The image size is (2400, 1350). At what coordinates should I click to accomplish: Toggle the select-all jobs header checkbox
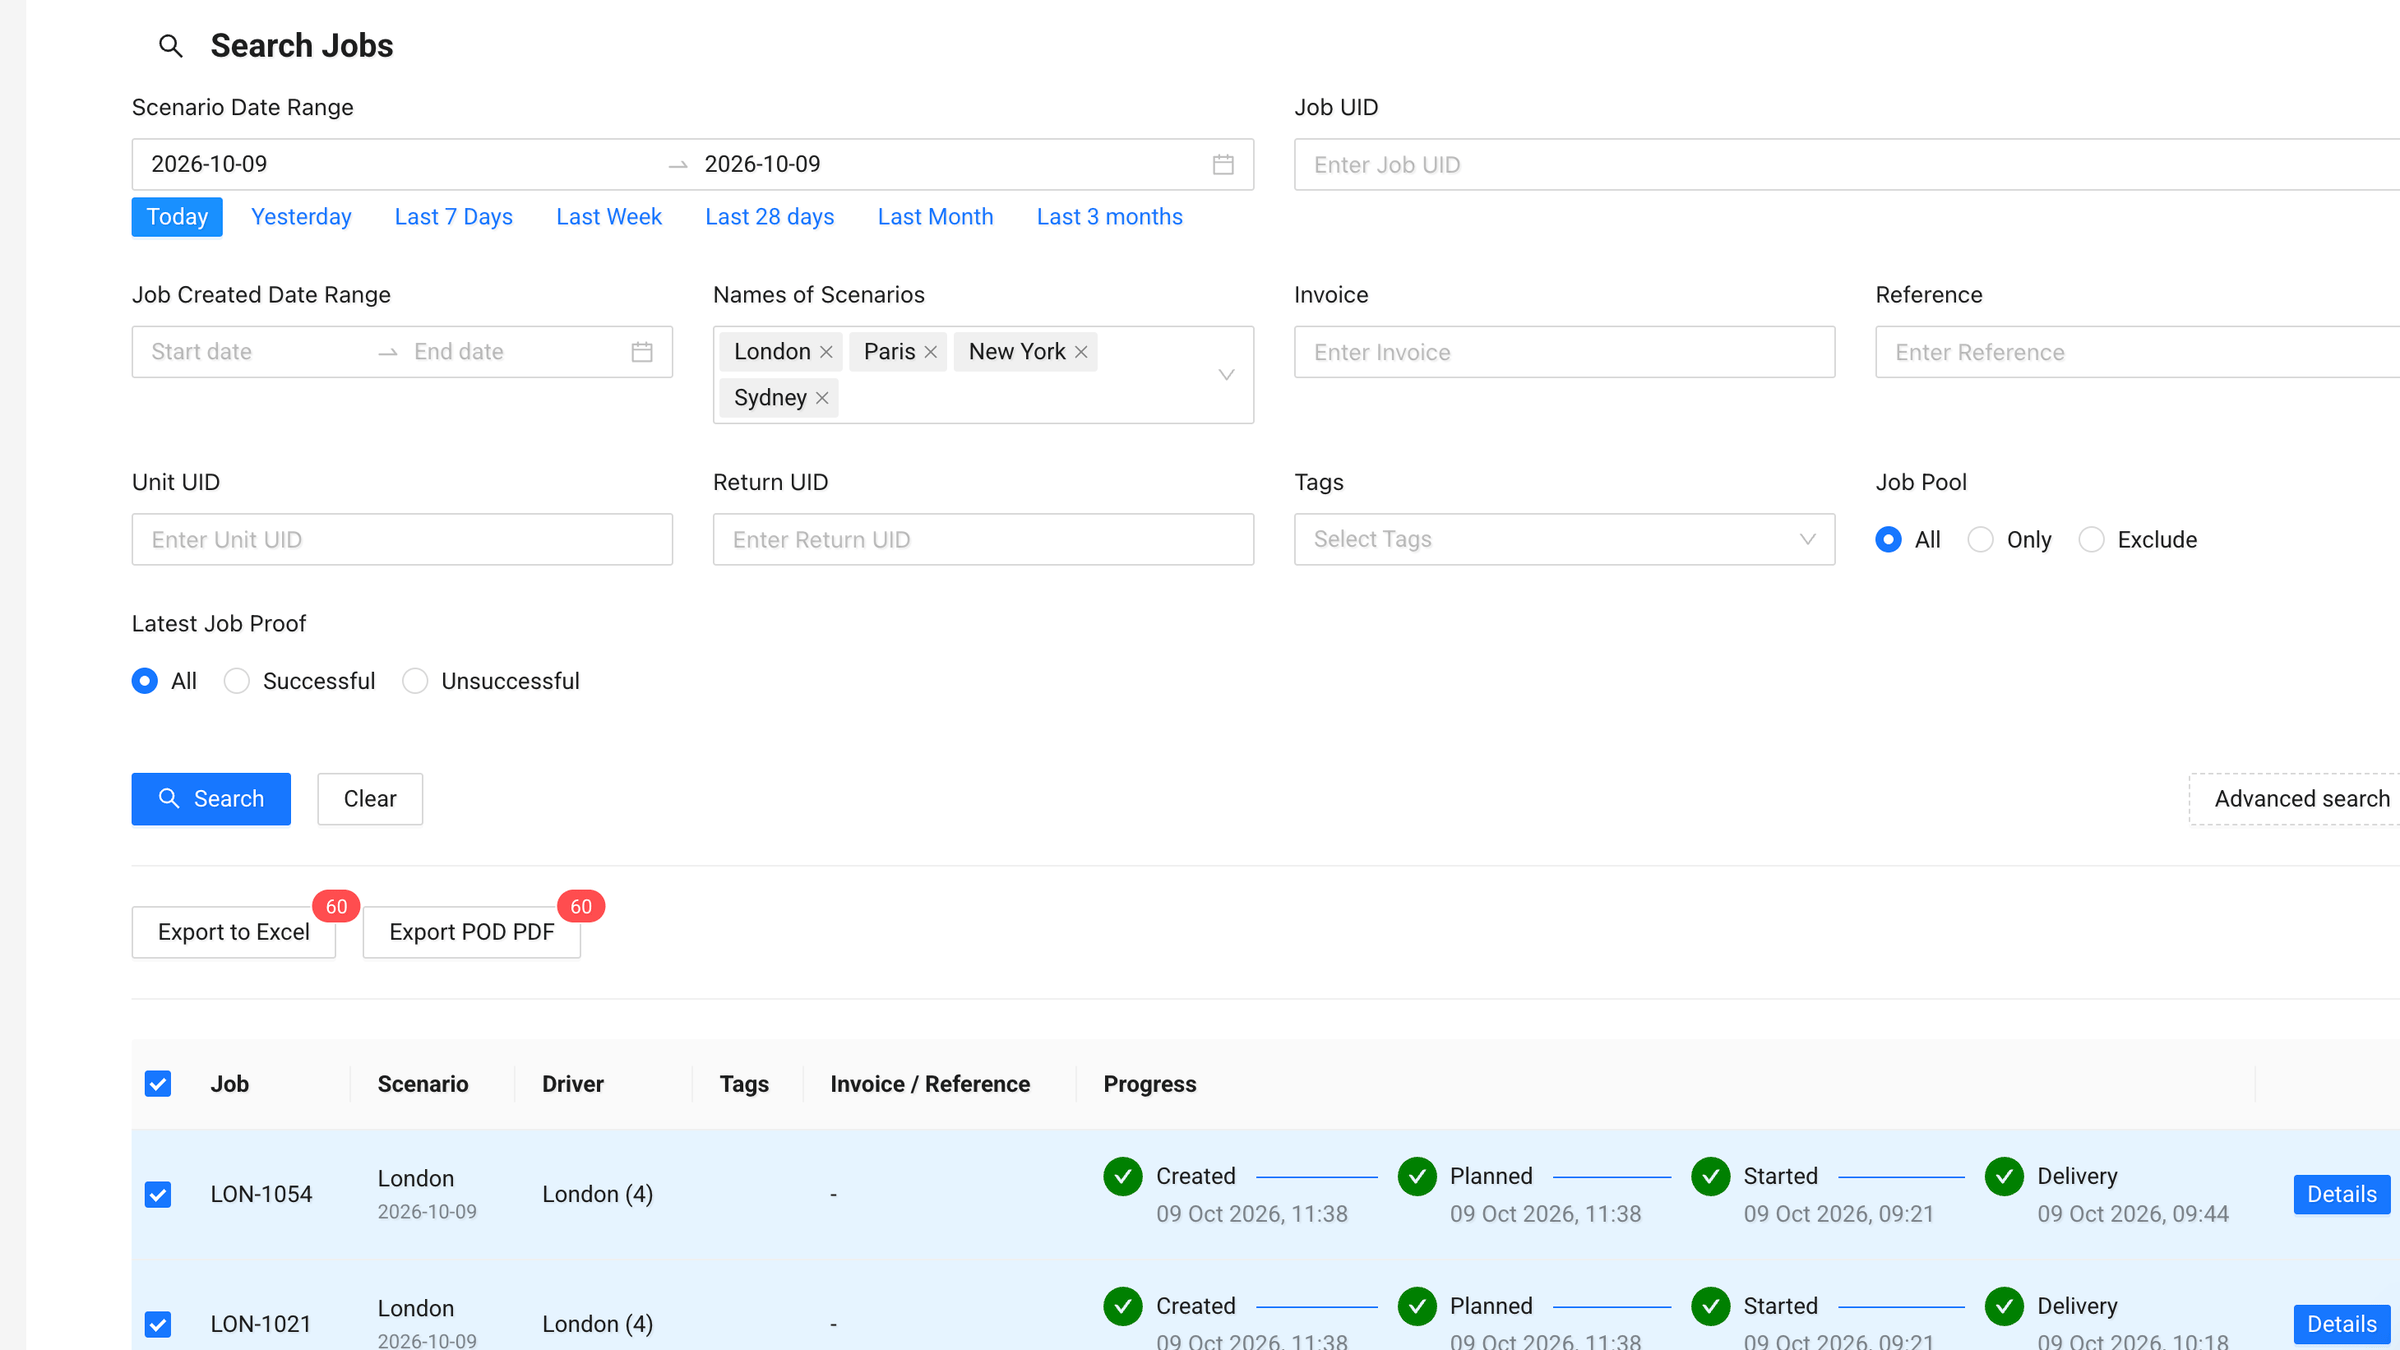[x=158, y=1084]
